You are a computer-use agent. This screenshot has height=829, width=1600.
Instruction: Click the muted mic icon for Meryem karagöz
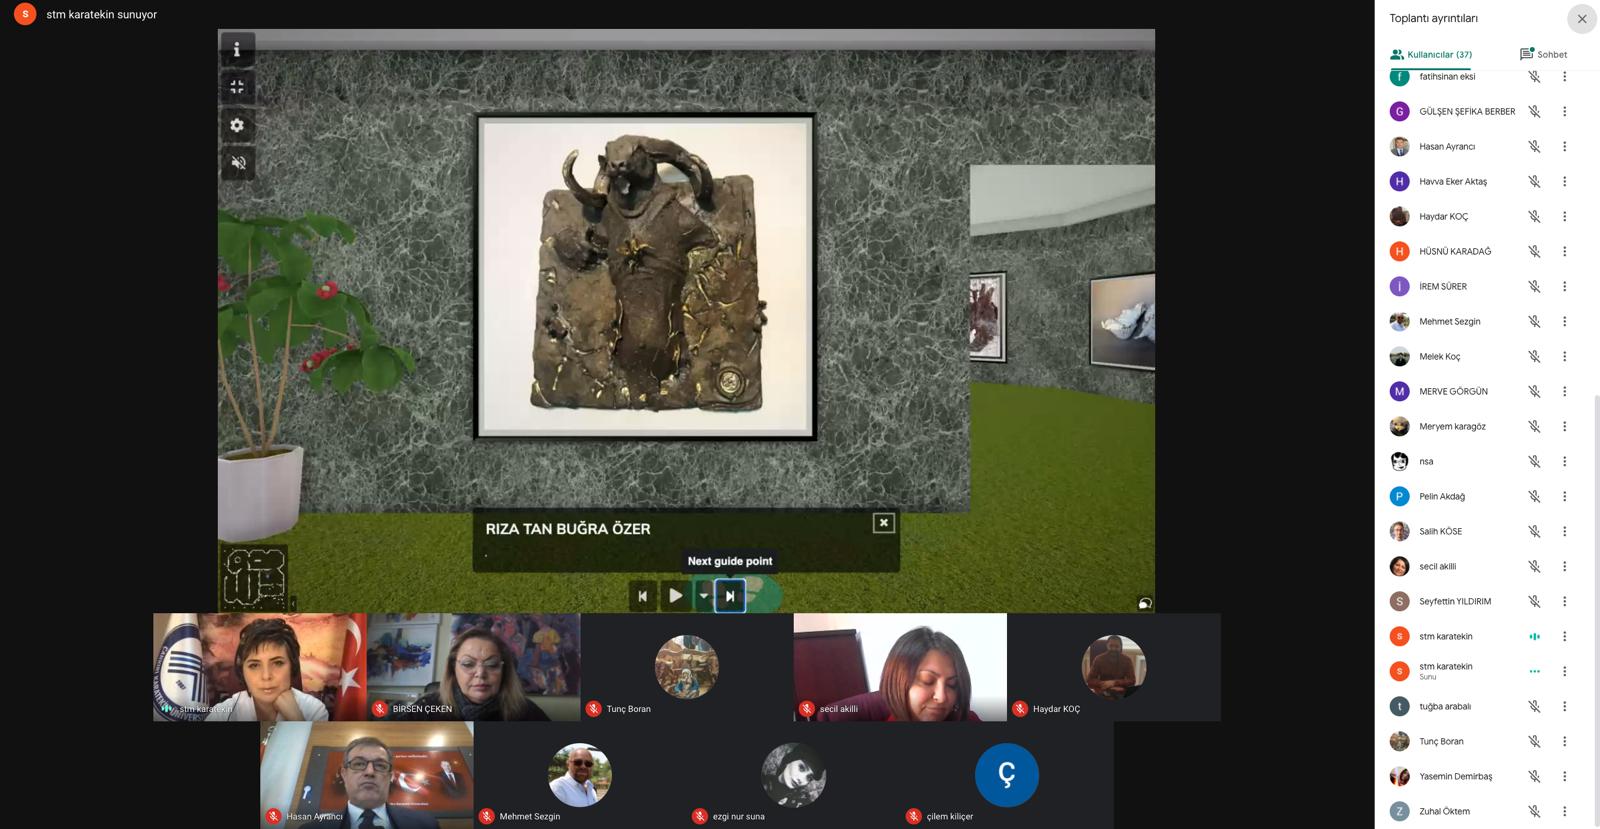point(1534,427)
